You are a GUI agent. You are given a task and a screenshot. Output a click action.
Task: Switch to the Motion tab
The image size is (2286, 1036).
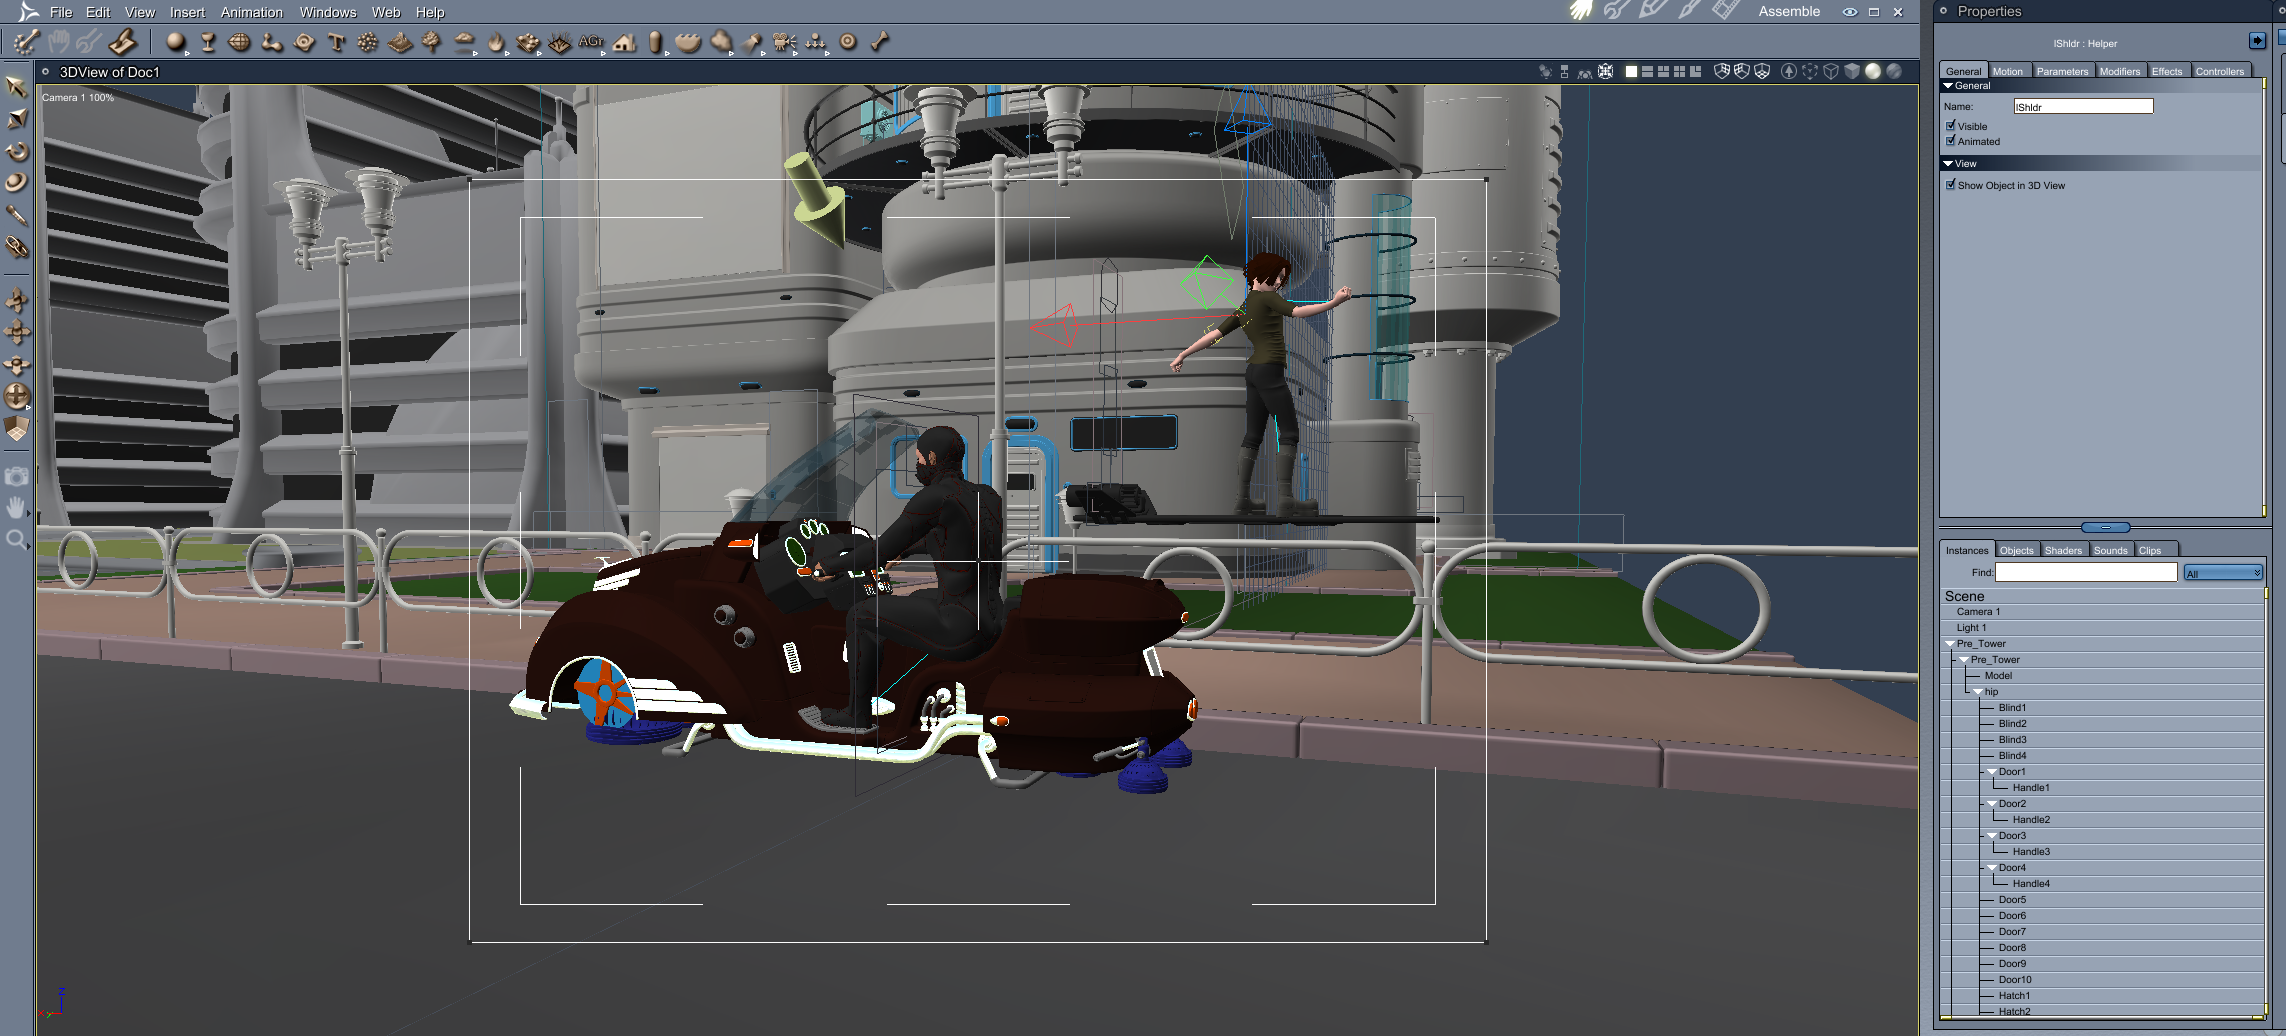(2007, 71)
